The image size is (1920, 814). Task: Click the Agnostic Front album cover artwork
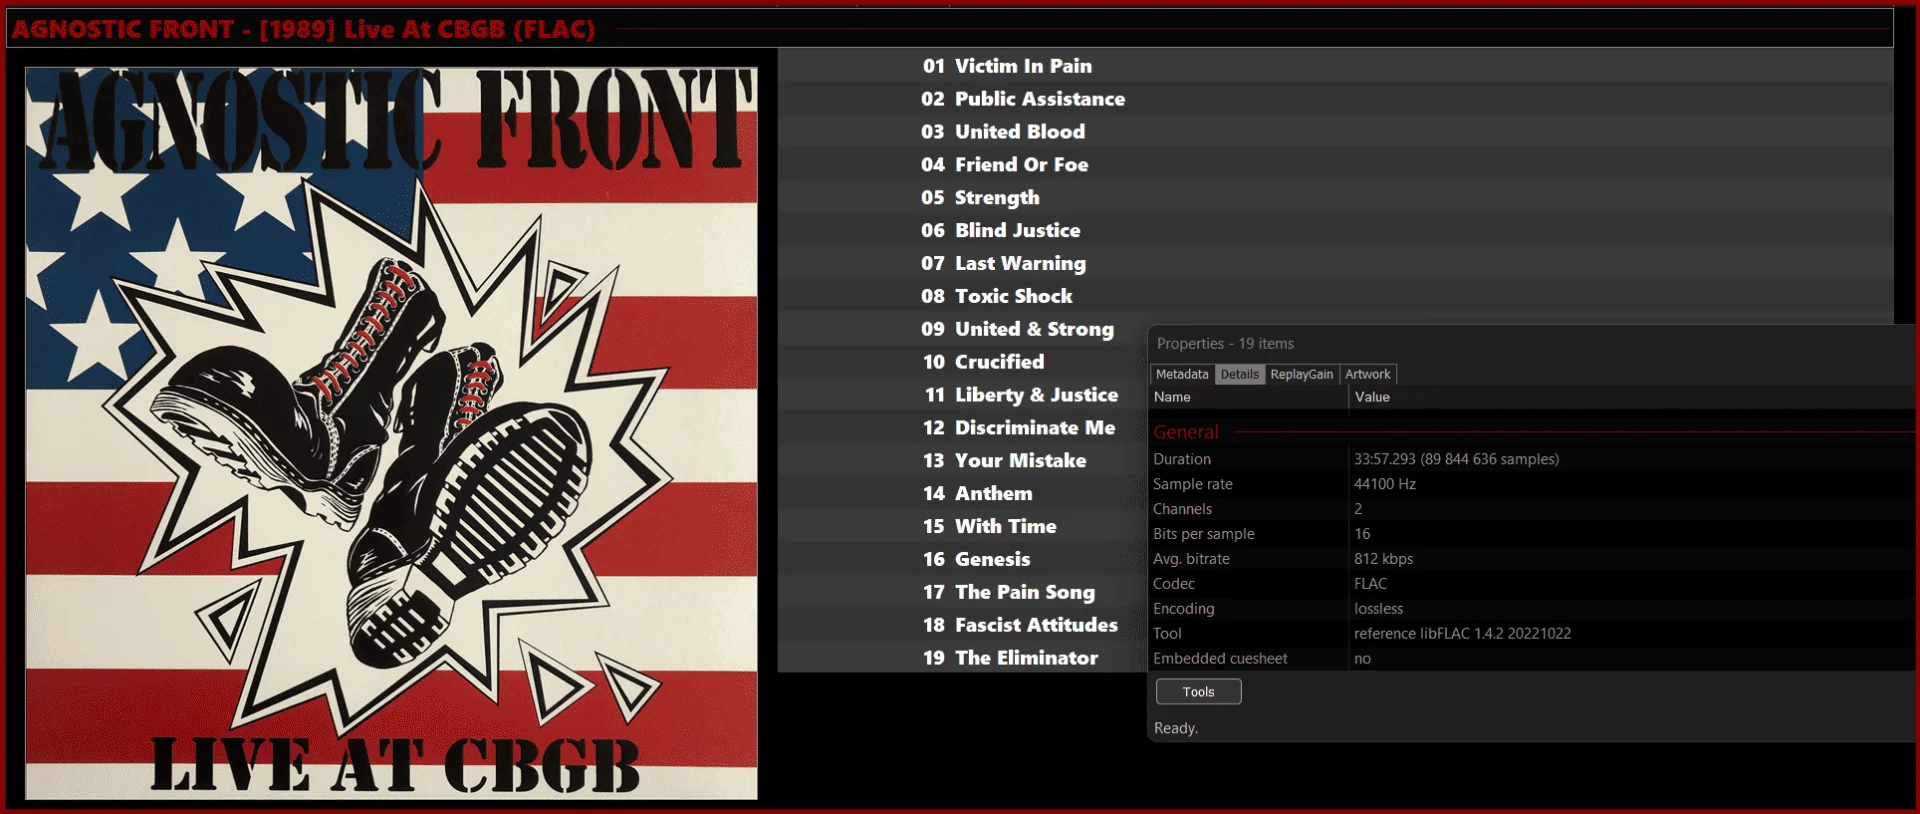click(391, 433)
